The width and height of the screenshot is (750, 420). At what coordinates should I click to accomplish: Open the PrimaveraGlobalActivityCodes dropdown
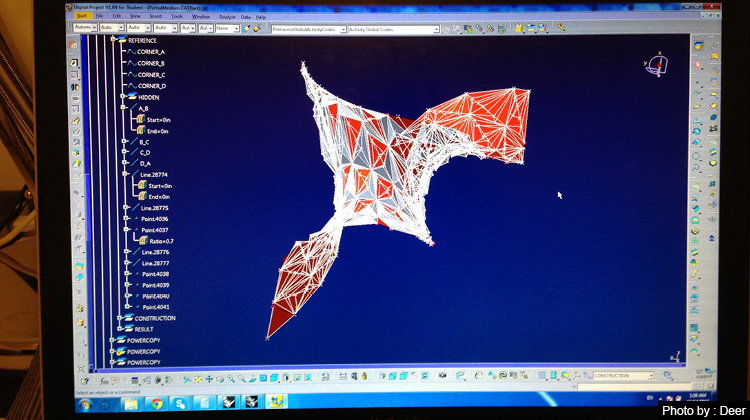tap(309, 29)
